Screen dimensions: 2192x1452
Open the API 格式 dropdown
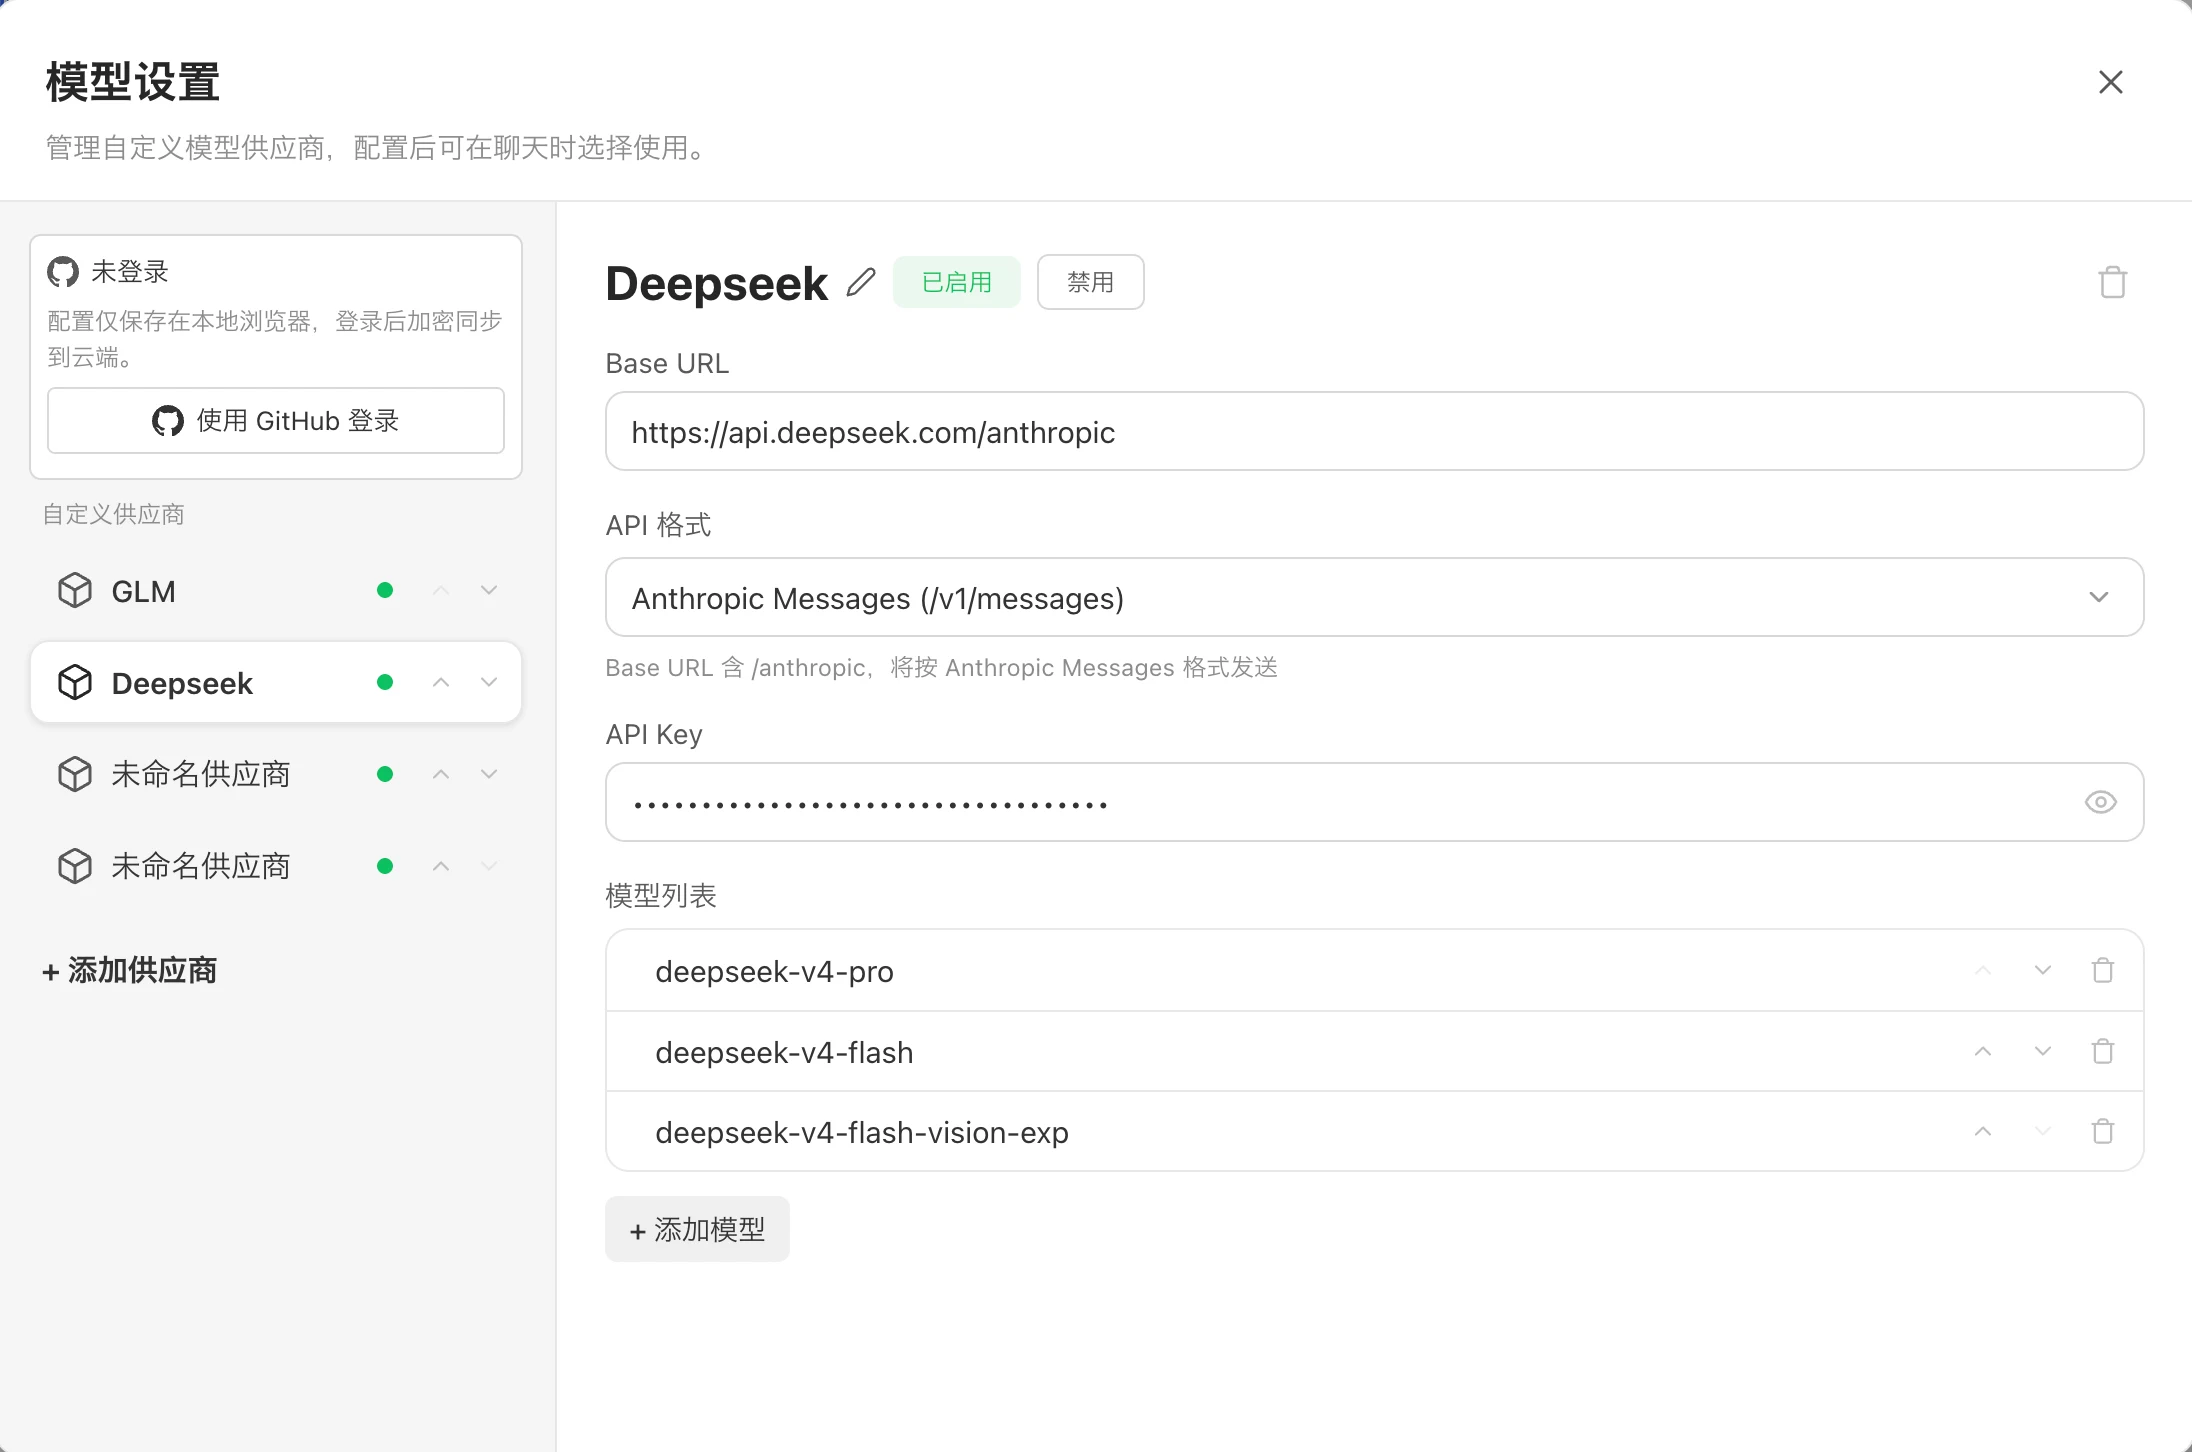(1374, 597)
